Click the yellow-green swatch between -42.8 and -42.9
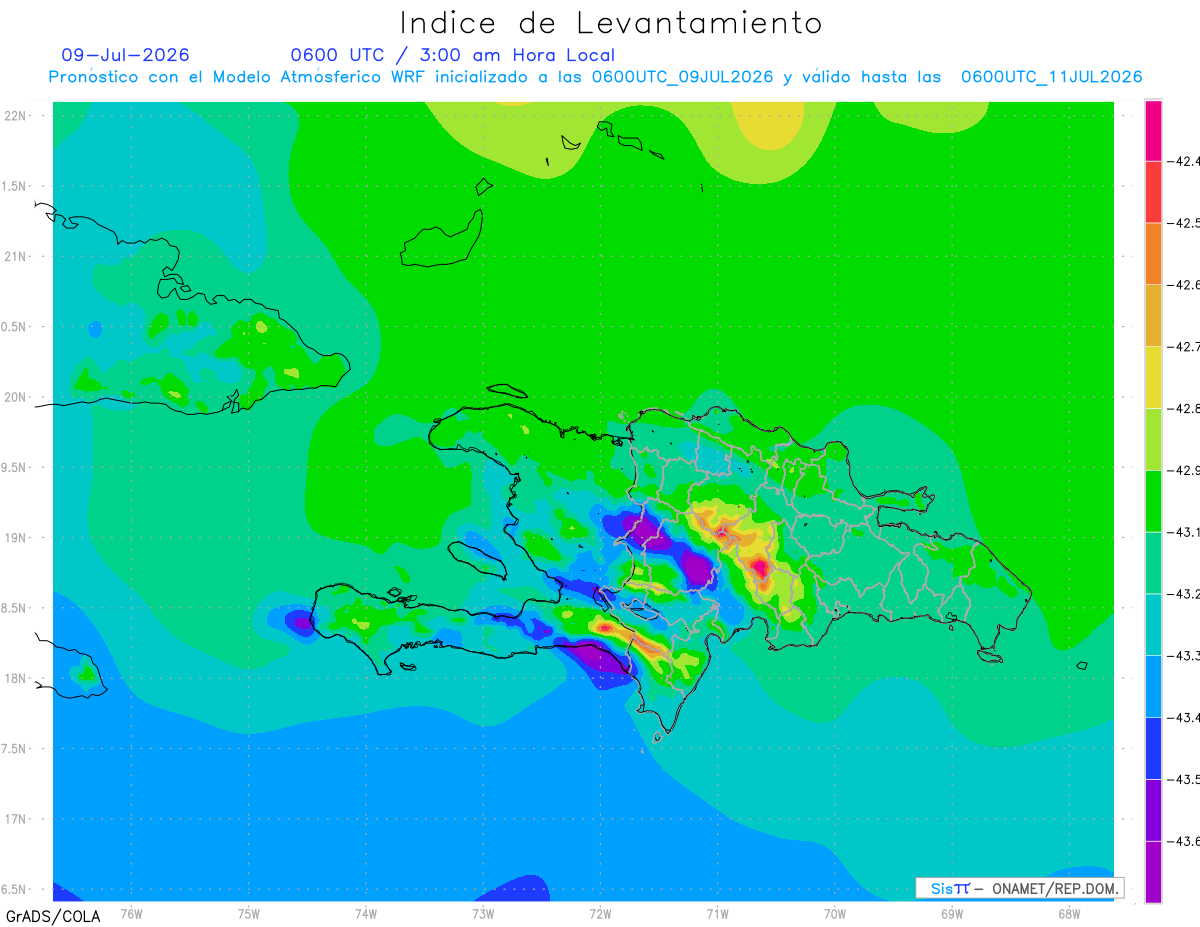The width and height of the screenshot is (1200, 927). pyautogui.click(x=1153, y=440)
